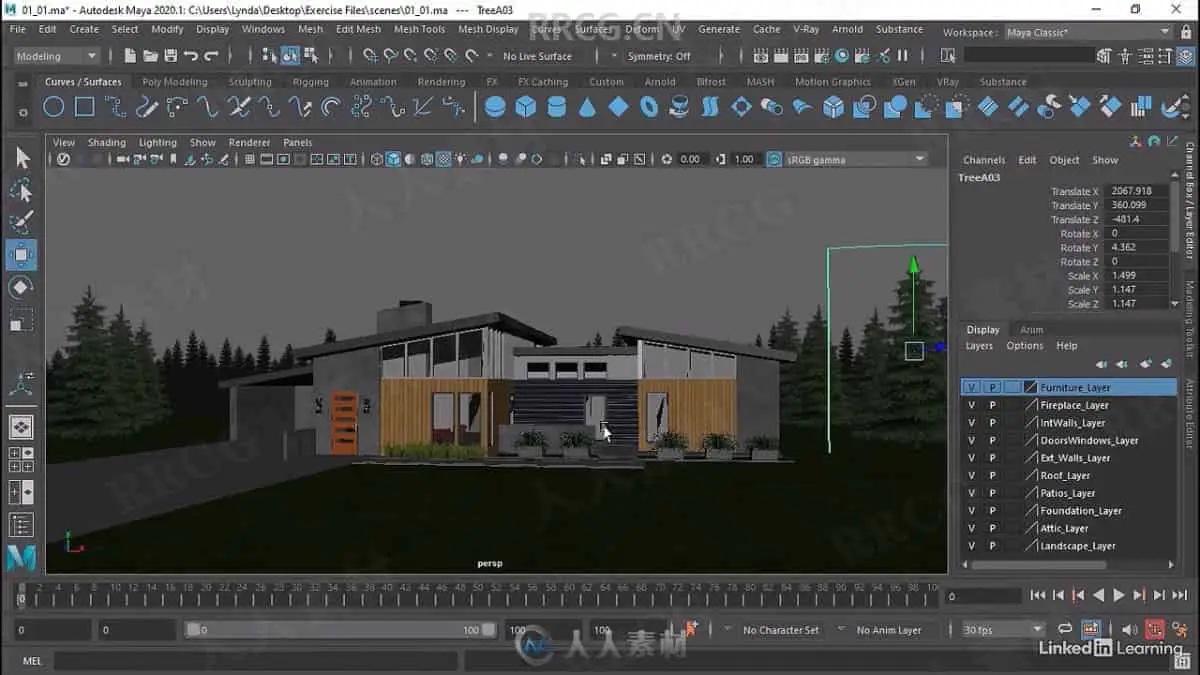
Task: Create a NURBS Sphere from shelf
Action: [x=495, y=106]
